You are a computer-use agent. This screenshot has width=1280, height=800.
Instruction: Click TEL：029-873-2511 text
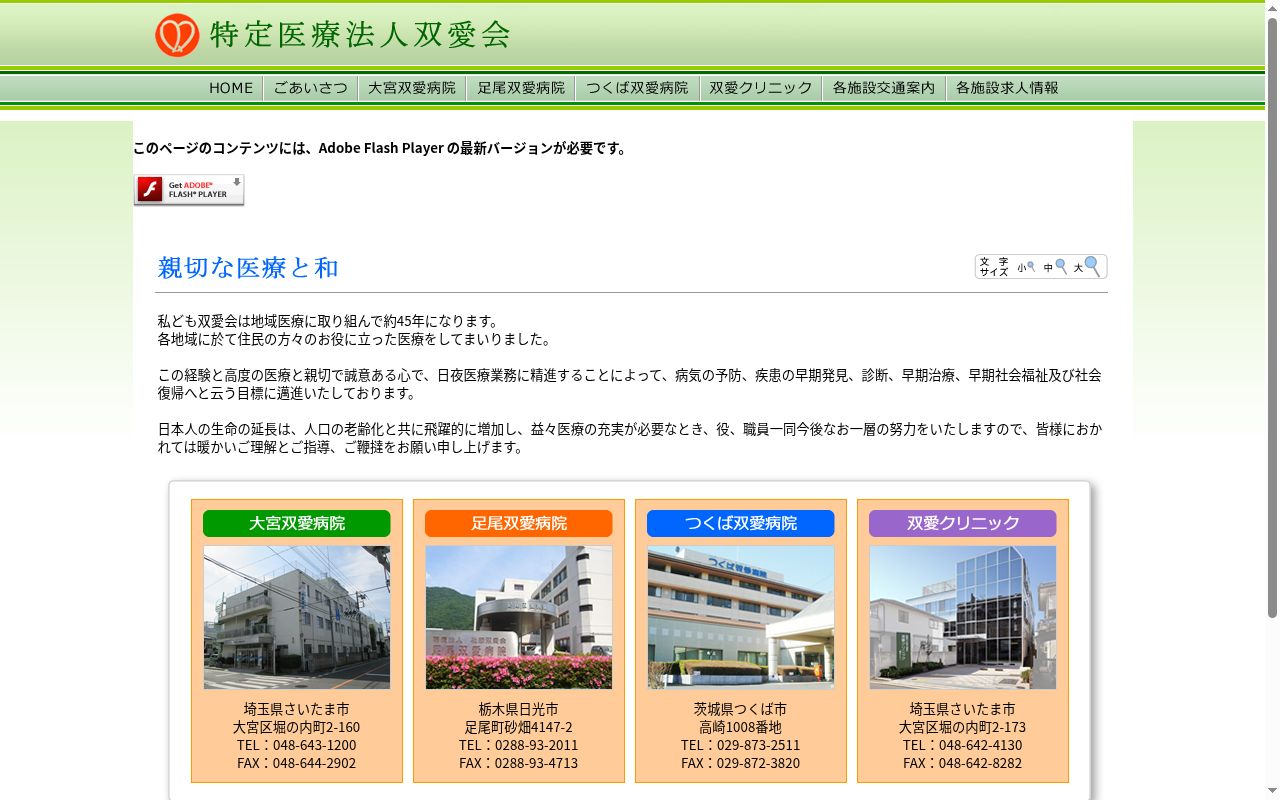[x=741, y=745]
